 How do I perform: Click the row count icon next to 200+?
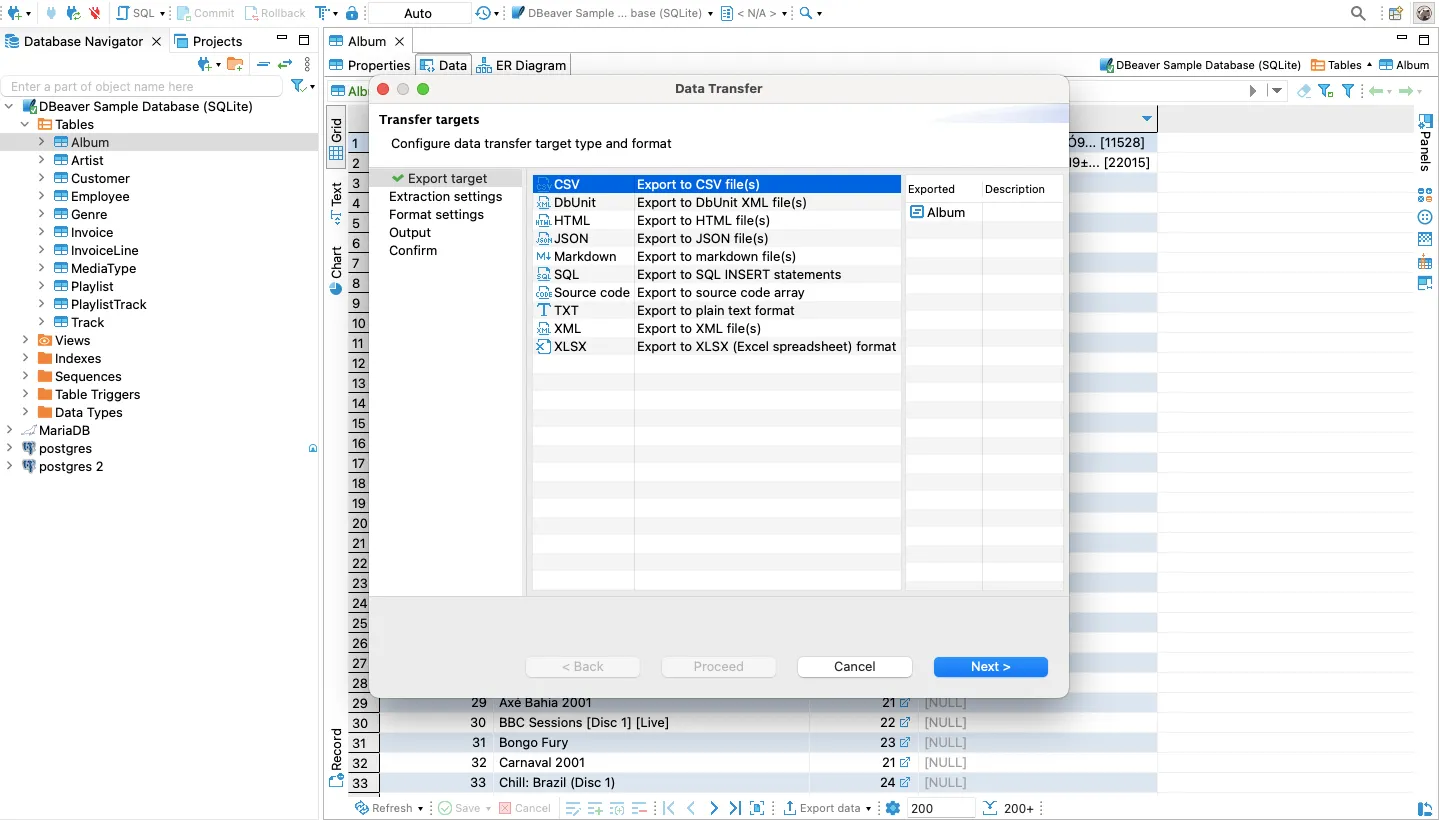(990, 808)
